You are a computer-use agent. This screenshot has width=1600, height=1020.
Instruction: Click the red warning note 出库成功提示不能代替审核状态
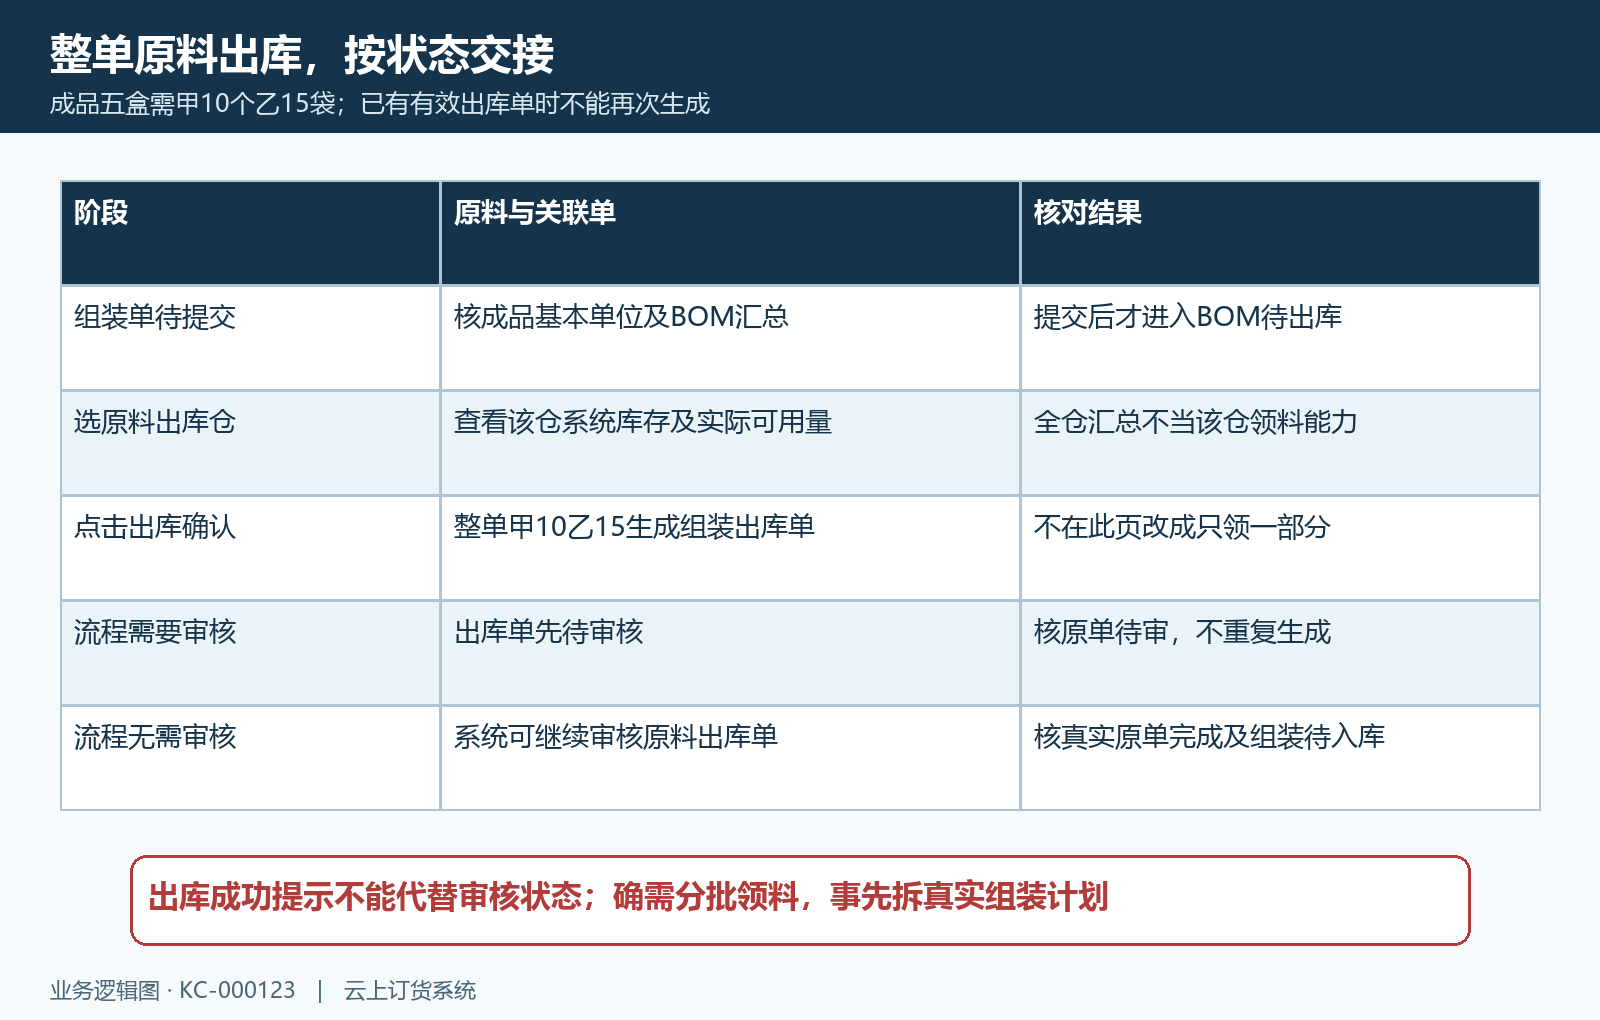[x=800, y=900]
